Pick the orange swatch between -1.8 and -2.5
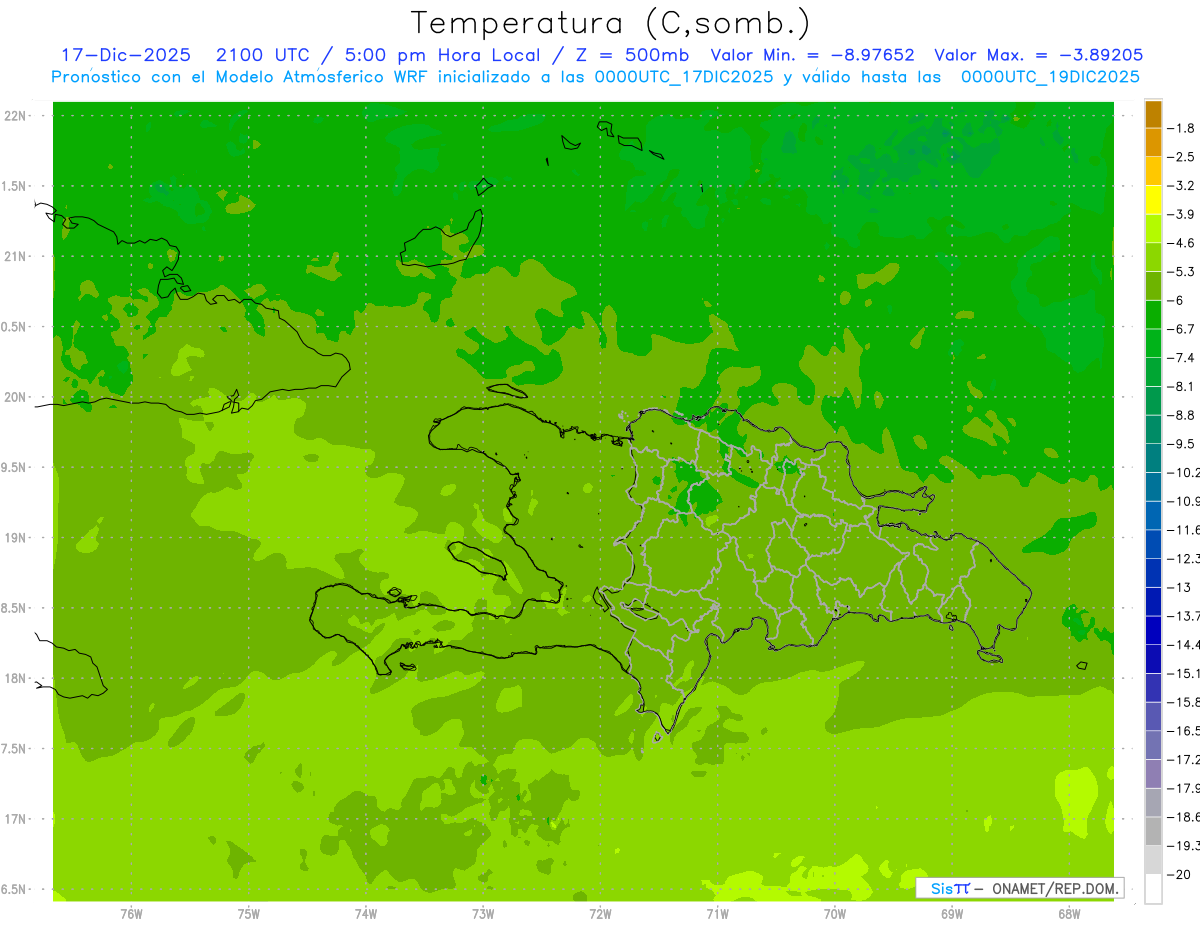This screenshot has height=927, width=1200. click(1153, 142)
